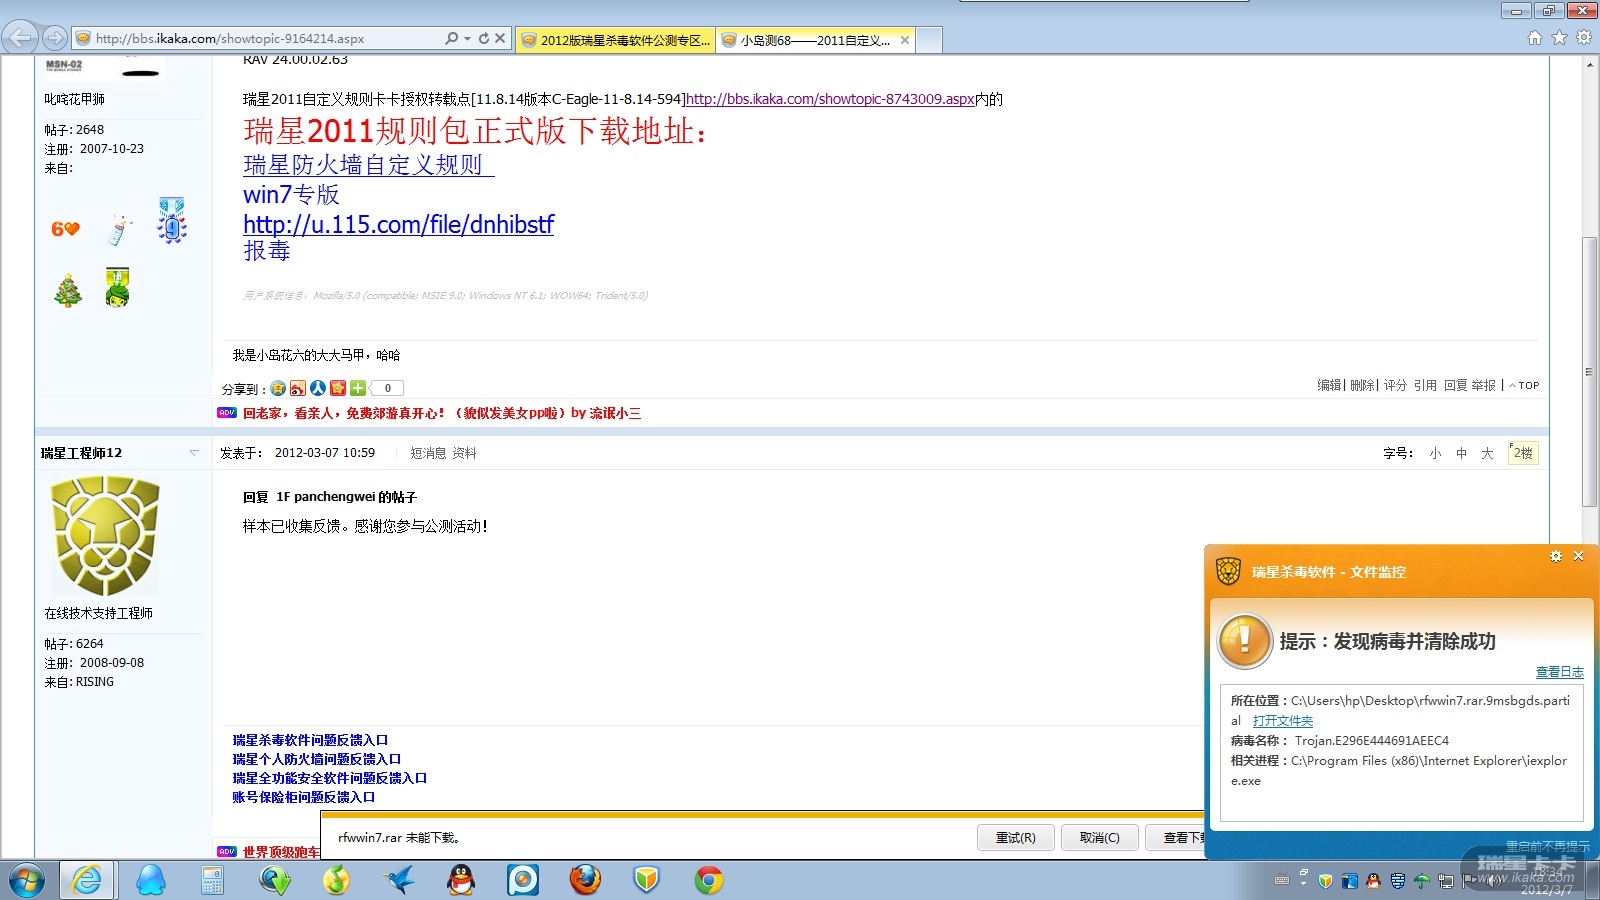
Task: Click the page vertical scrollbar thumb
Action: (1589, 372)
